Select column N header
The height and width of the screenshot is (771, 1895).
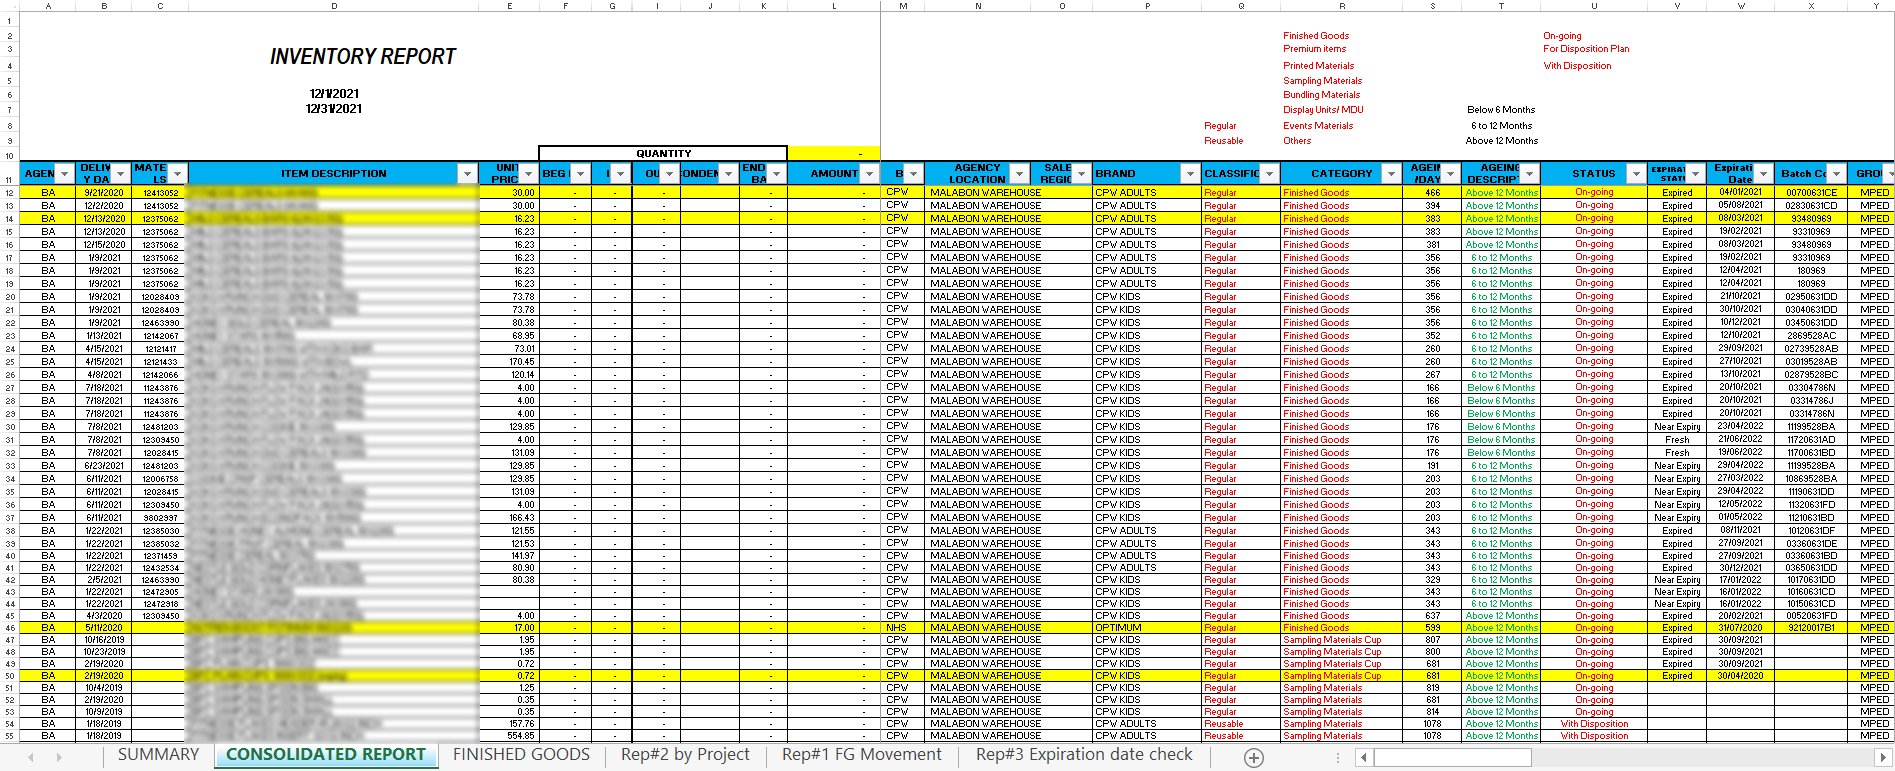[x=978, y=6]
